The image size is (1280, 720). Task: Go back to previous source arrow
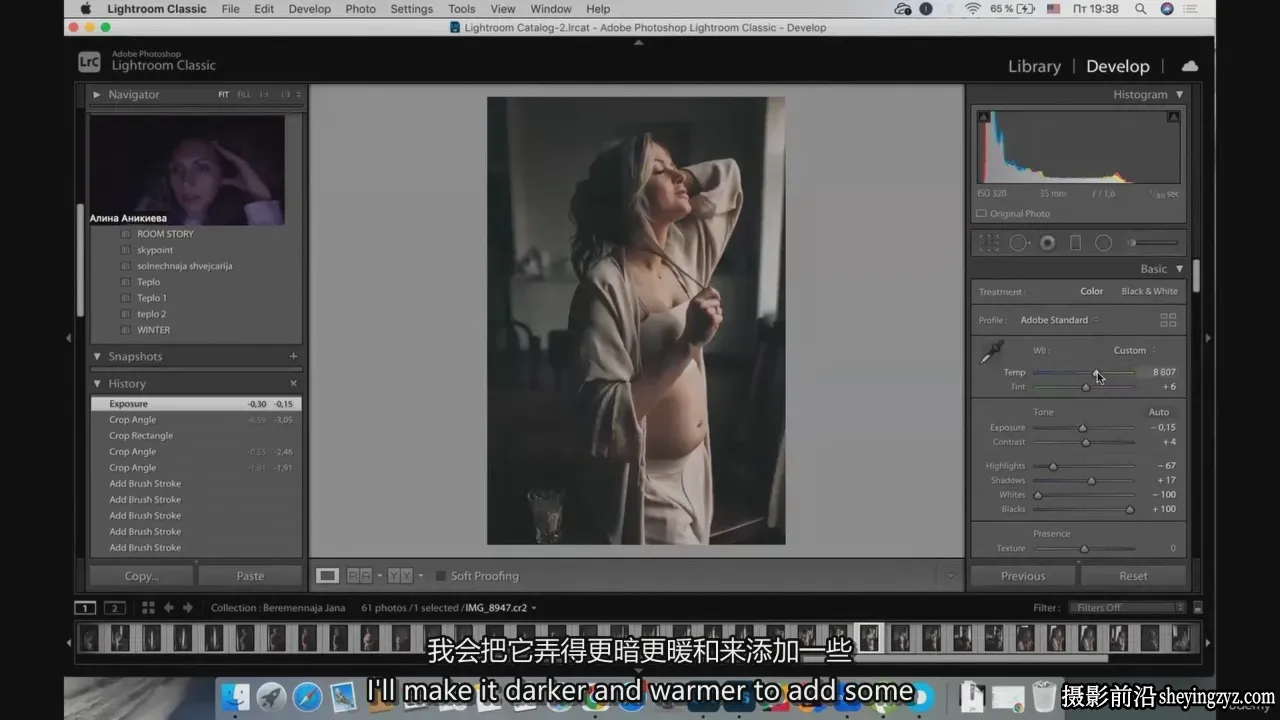[168, 608]
